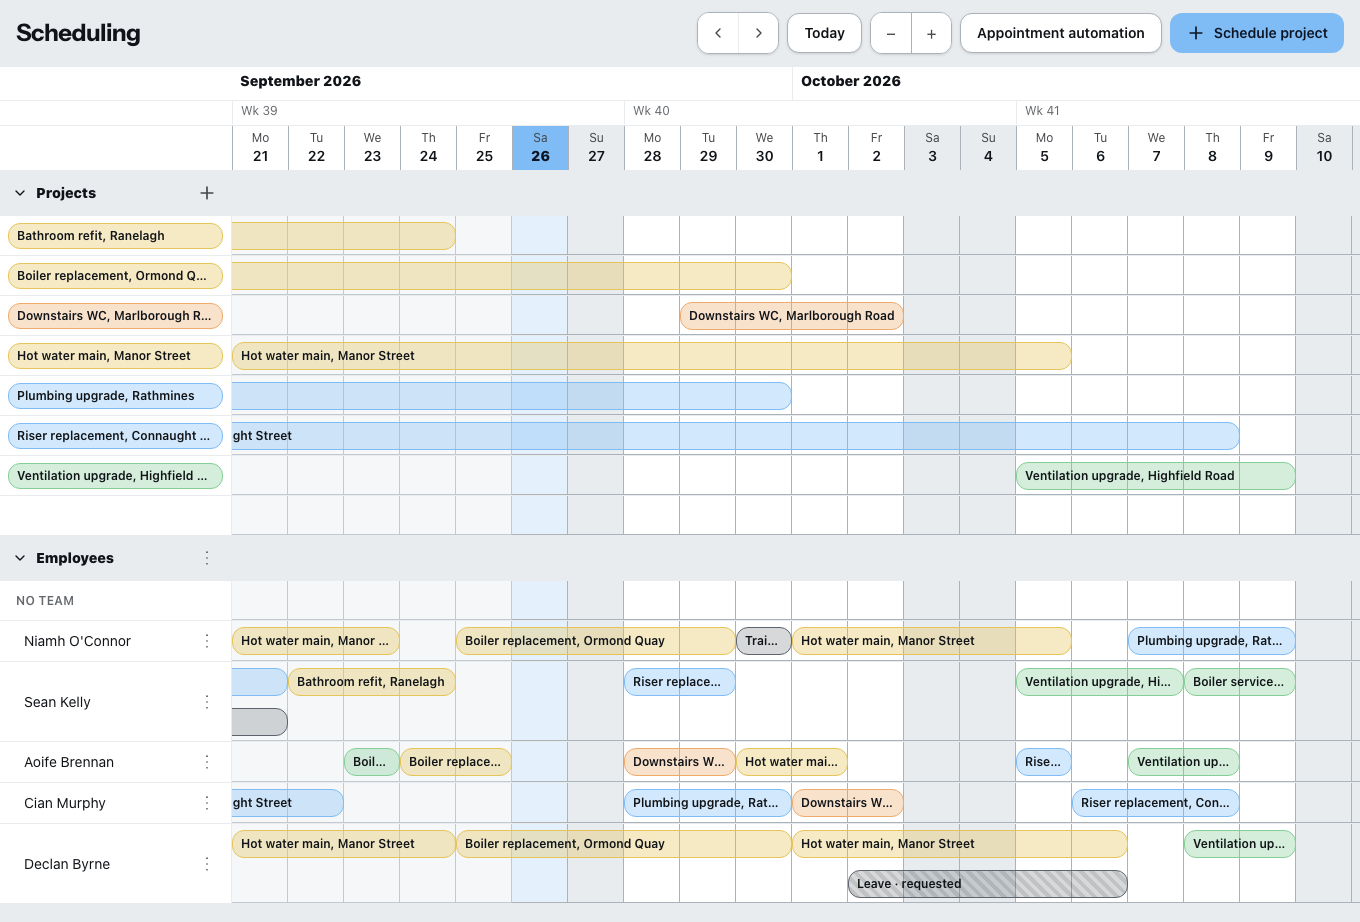Open Declan's Leave requested block

click(988, 884)
